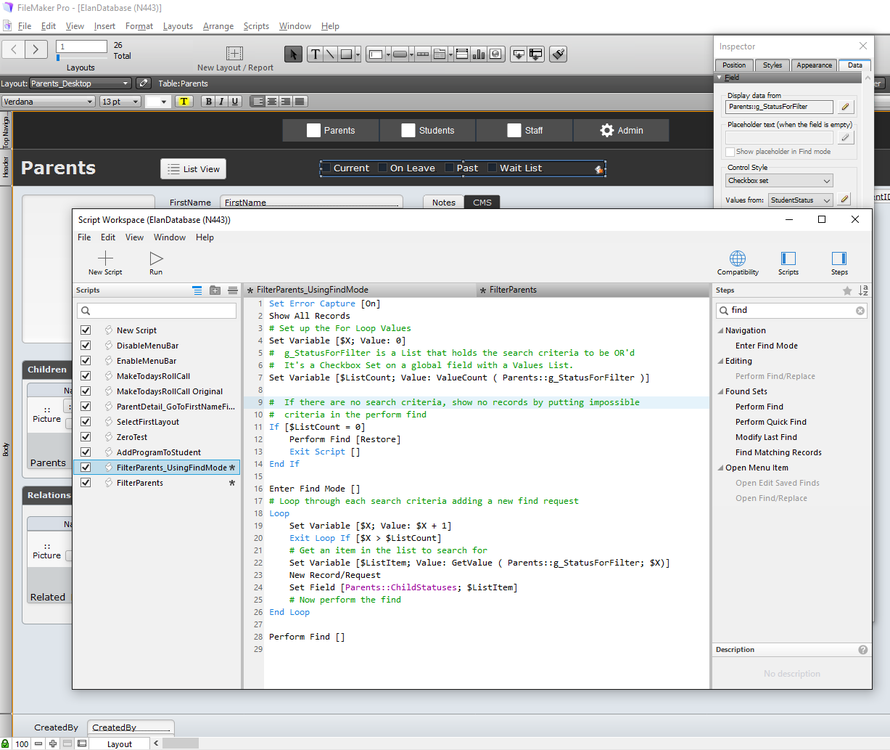Select the Chart tool
Image resolution: width=890 pixels, height=750 pixels.
(478, 55)
